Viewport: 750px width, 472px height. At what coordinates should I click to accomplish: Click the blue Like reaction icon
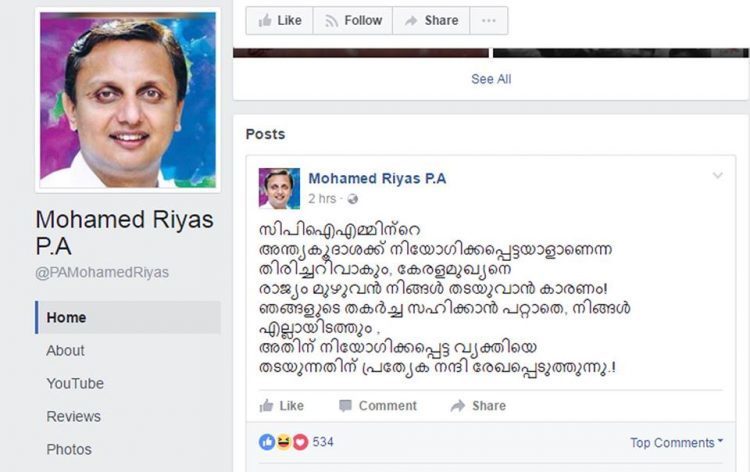pos(267,442)
